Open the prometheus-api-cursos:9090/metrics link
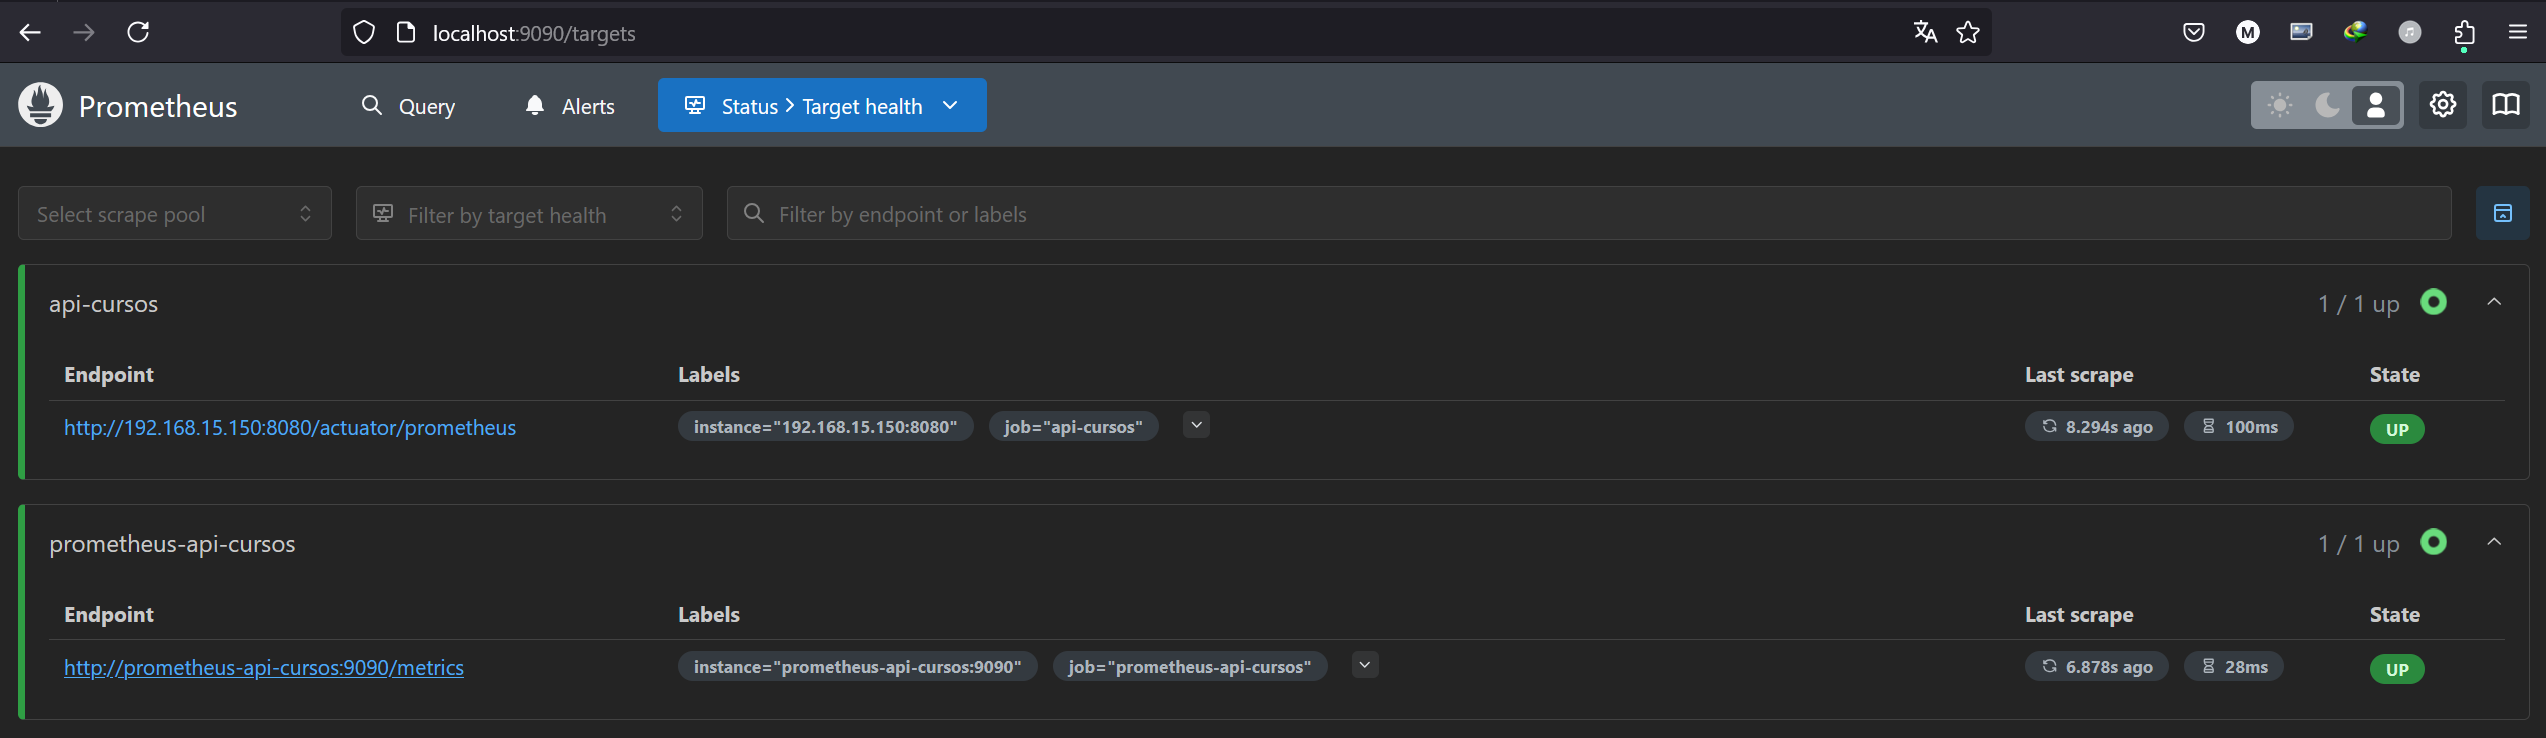2546x738 pixels. pyautogui.click(x=264, y=668)
